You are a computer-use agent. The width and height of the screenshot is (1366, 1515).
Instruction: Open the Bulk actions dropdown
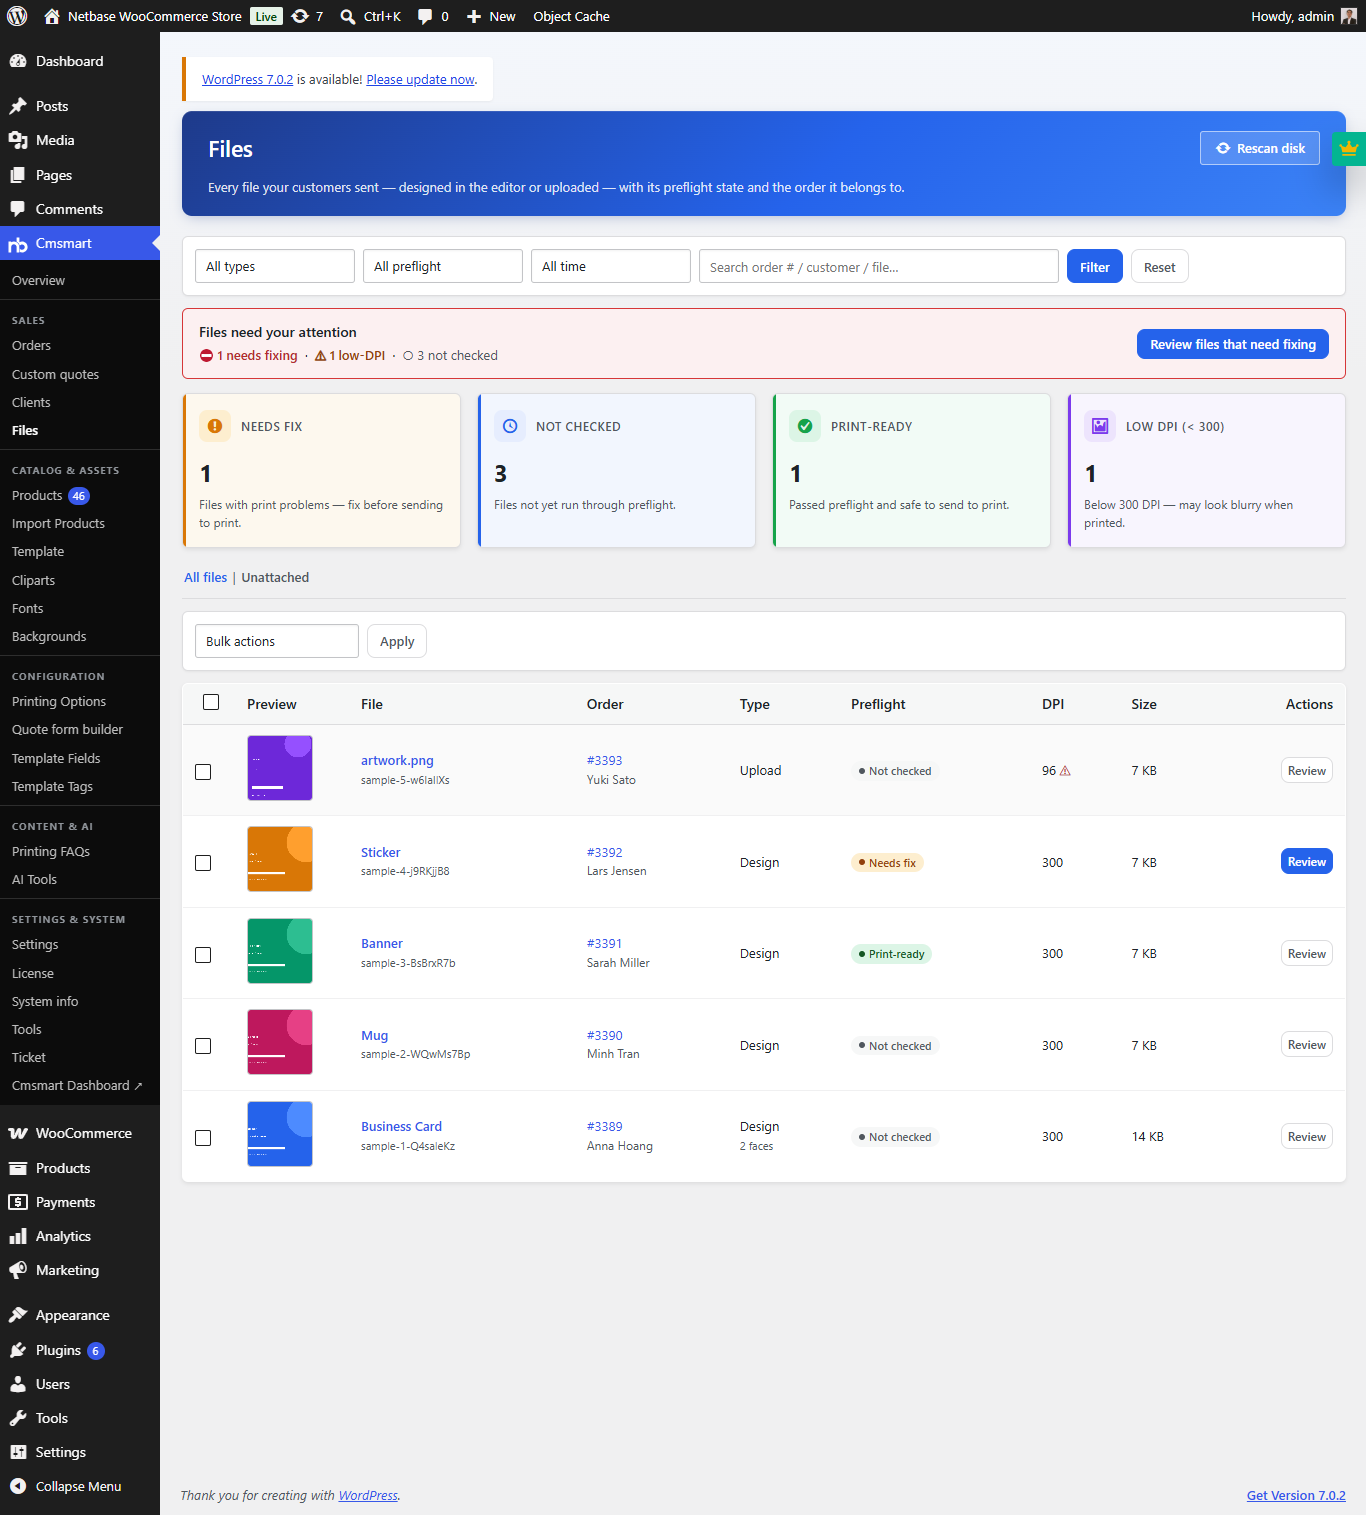pos(277,641)
